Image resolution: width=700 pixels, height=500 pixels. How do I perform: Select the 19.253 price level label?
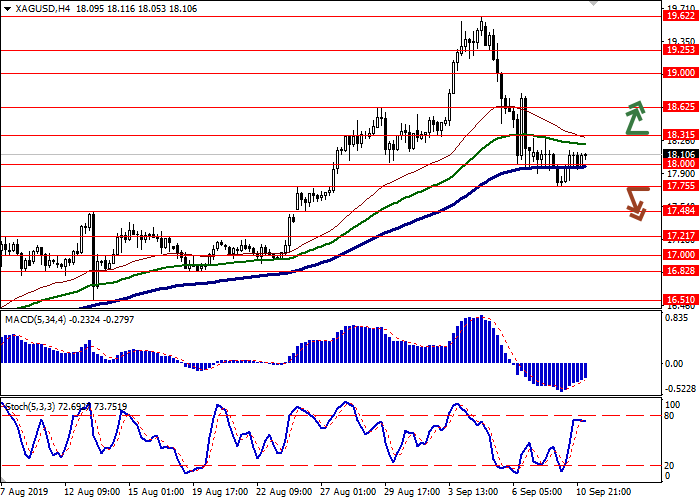pyautogui.click(x=680, y=50)
